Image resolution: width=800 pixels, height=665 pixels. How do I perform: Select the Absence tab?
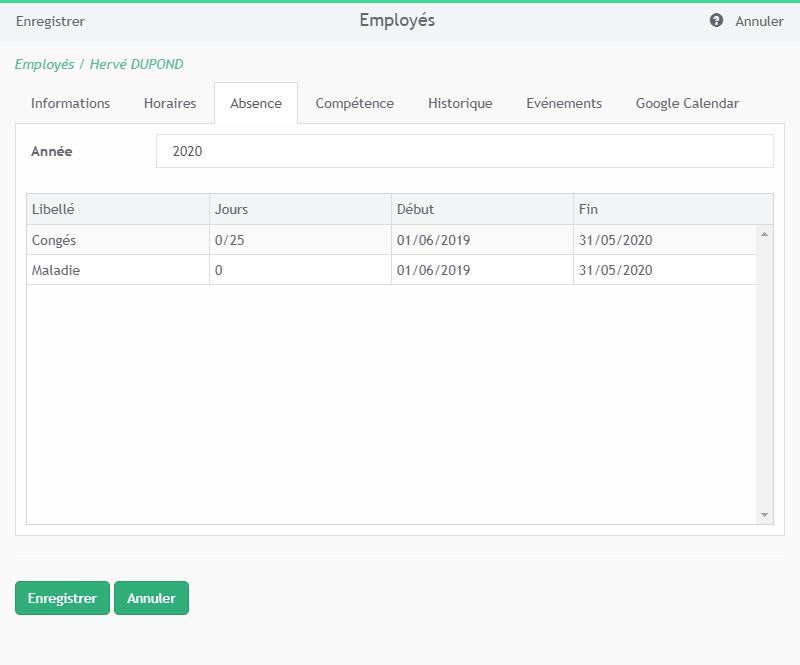tap(256, 103)
